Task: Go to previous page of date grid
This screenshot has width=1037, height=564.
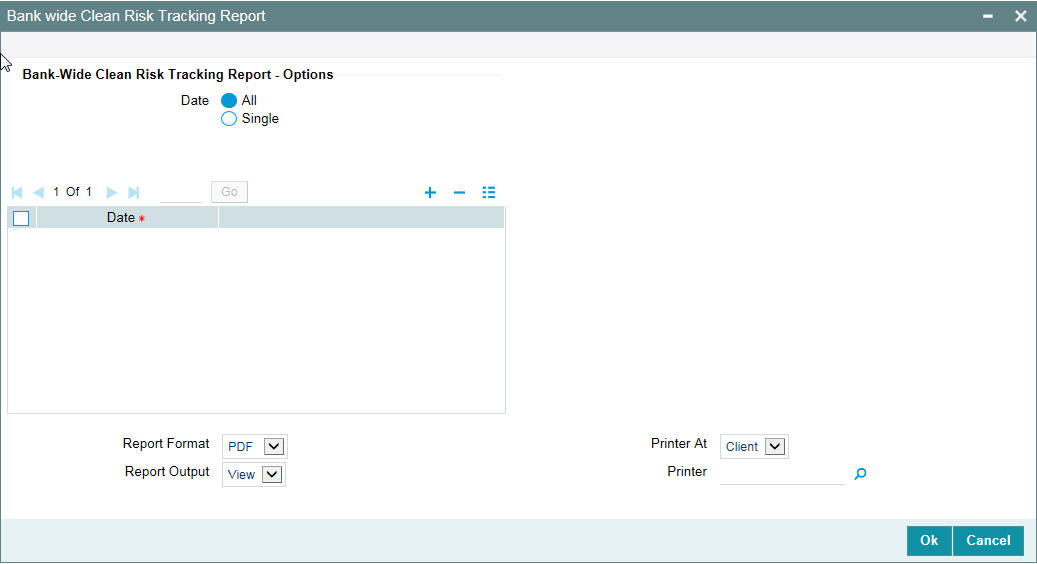Action: 38,192
